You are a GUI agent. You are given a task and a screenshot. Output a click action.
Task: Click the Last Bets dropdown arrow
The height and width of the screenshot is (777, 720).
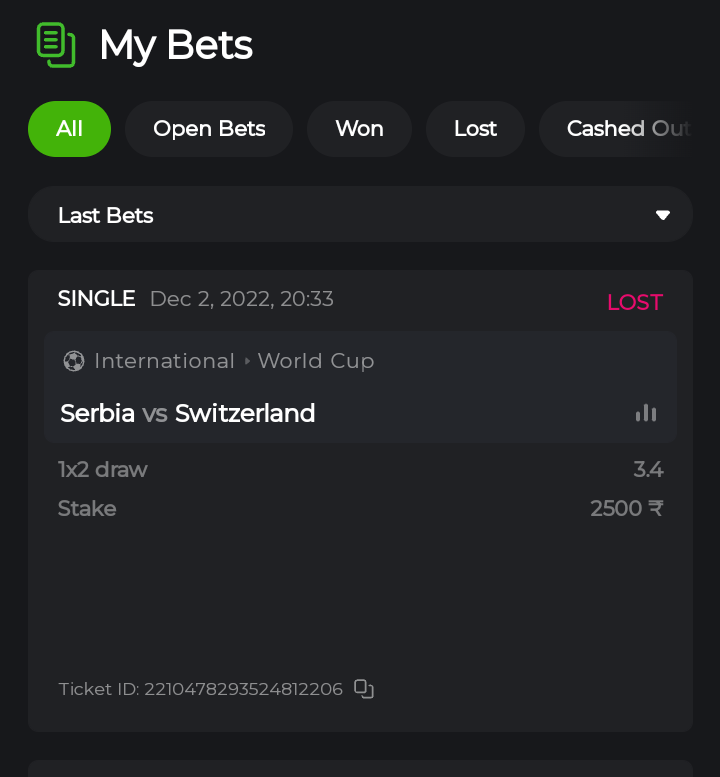(x=662, y=215)
